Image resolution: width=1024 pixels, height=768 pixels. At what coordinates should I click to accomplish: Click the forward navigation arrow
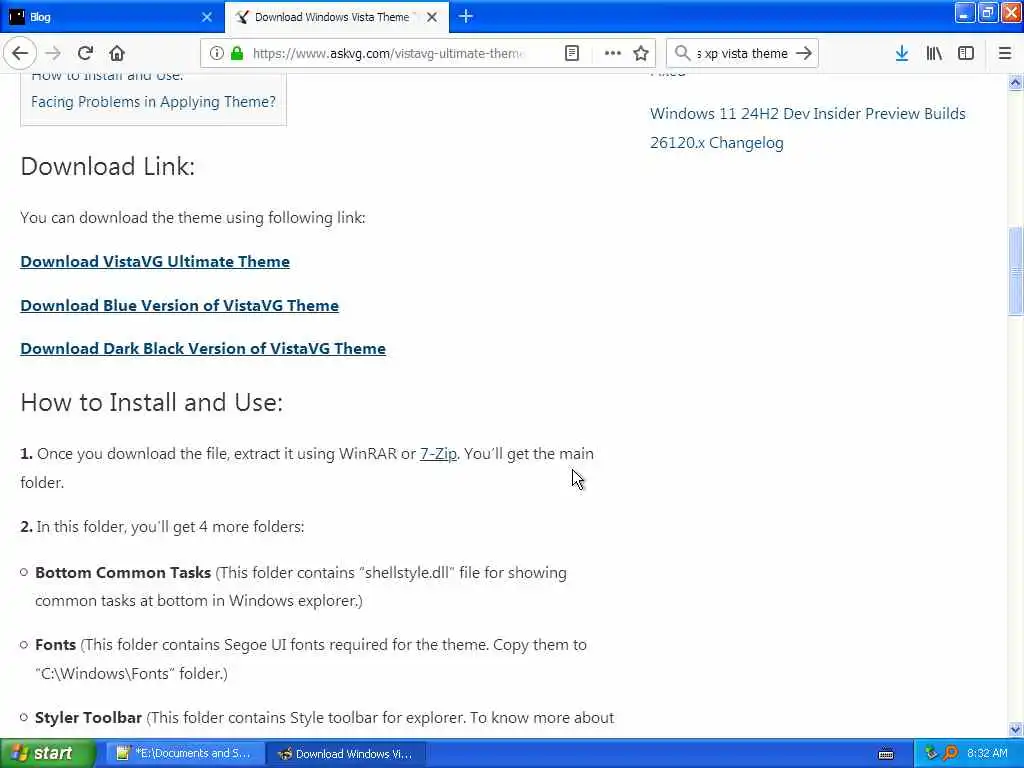54,54
